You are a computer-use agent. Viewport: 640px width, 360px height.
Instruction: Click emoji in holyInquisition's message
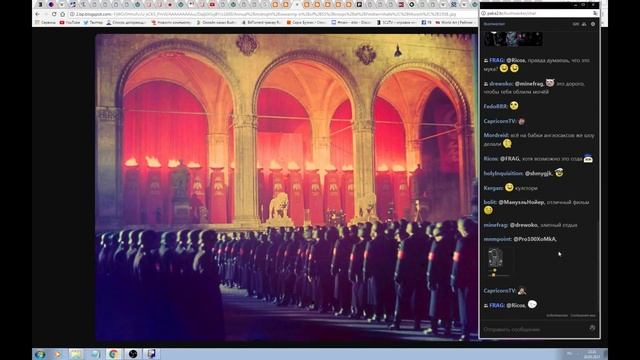coord(558,173)
